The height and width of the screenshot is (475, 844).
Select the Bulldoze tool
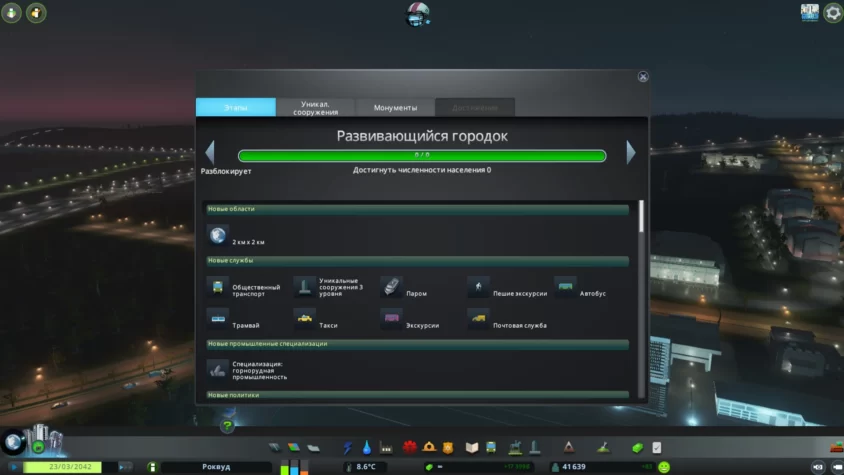837,447
